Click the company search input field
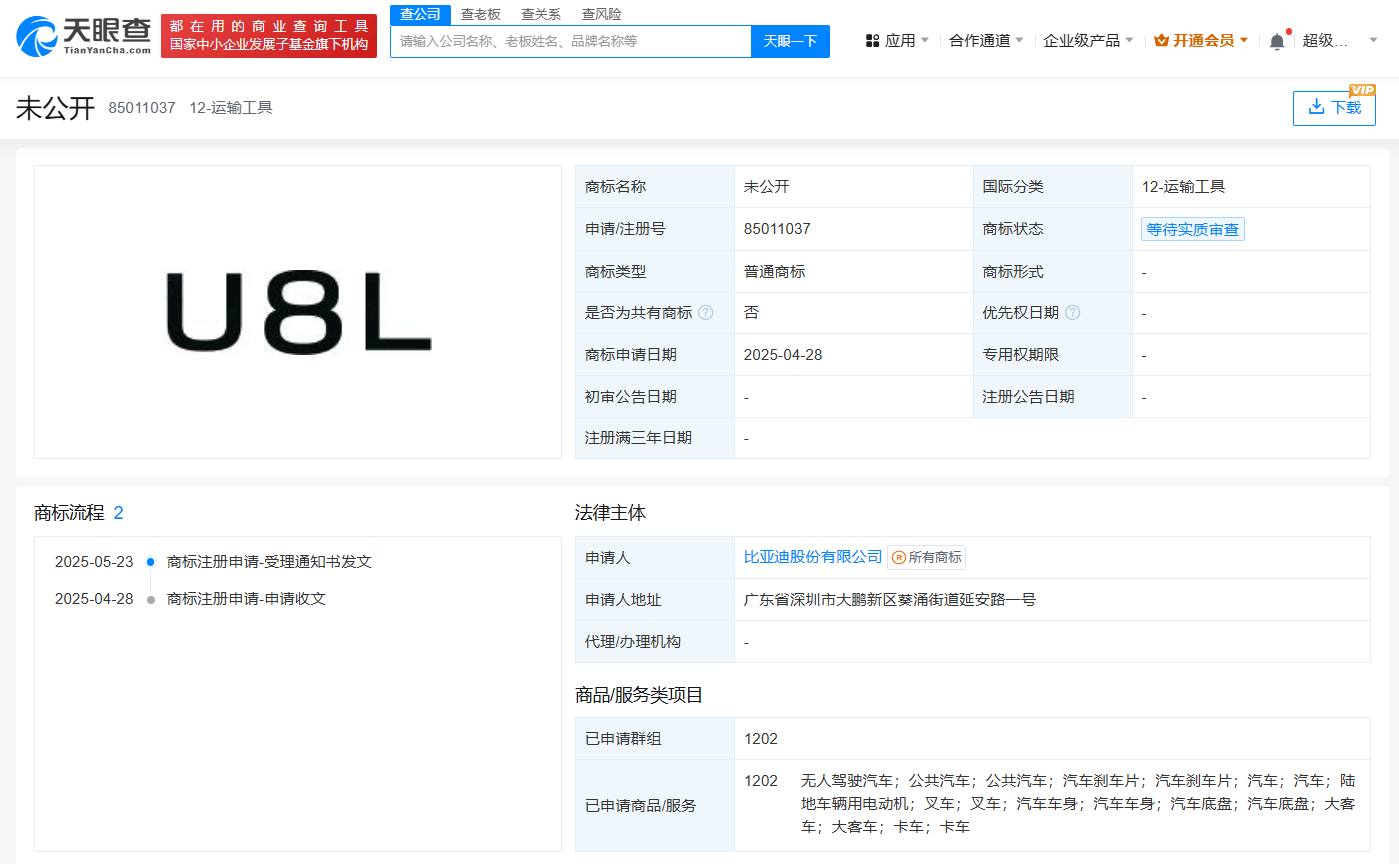The width and height of the screenshot is (1399, 864). 570,41
